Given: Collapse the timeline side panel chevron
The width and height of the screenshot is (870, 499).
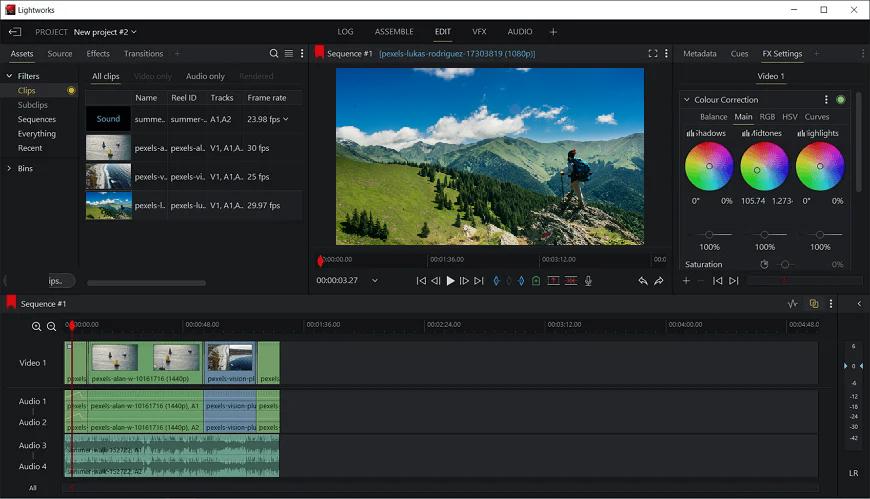Looking at the screenshot, I should coord(859,304).
